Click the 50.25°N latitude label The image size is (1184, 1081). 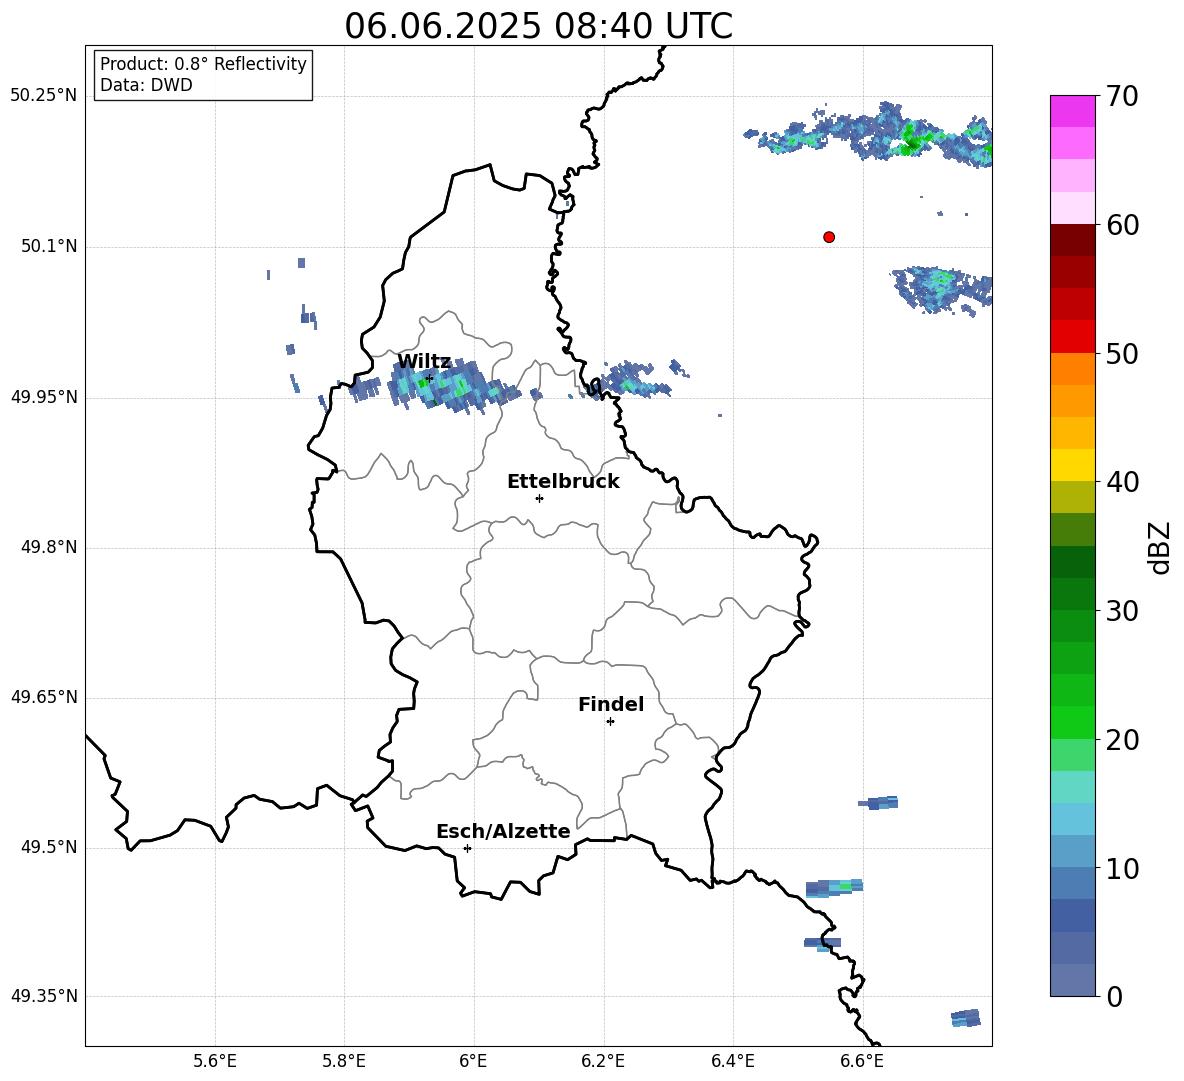click(x=44, y=96)
